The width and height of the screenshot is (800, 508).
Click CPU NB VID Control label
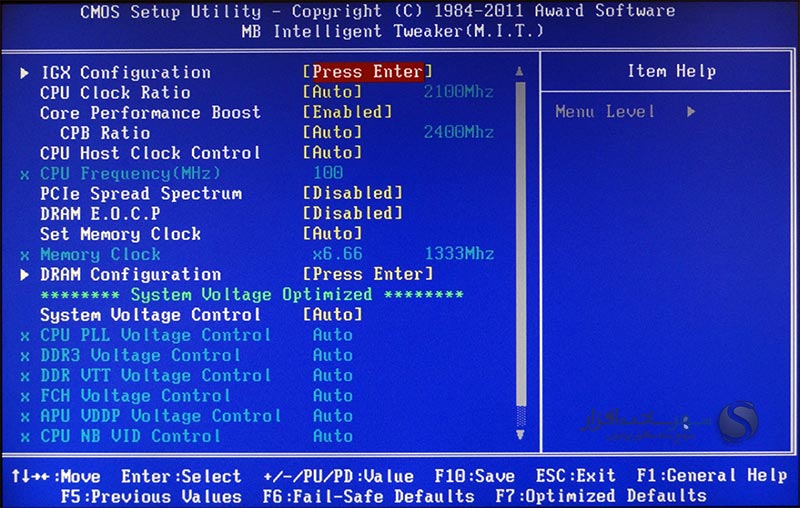[130, 436]
